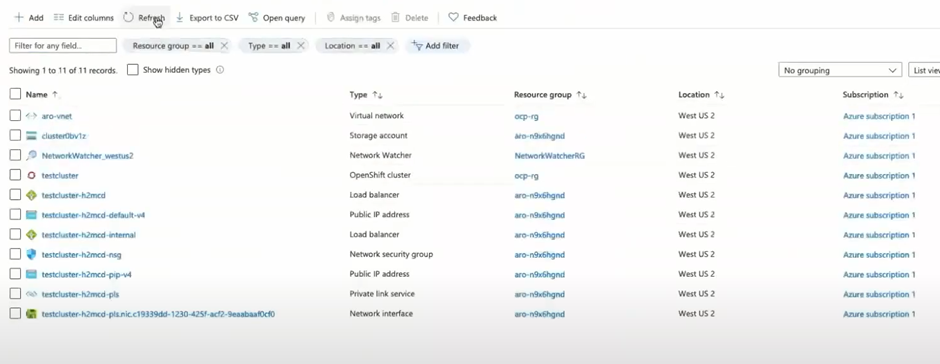Open the cluster0bv1z storage account

click(x=64, y=136)
